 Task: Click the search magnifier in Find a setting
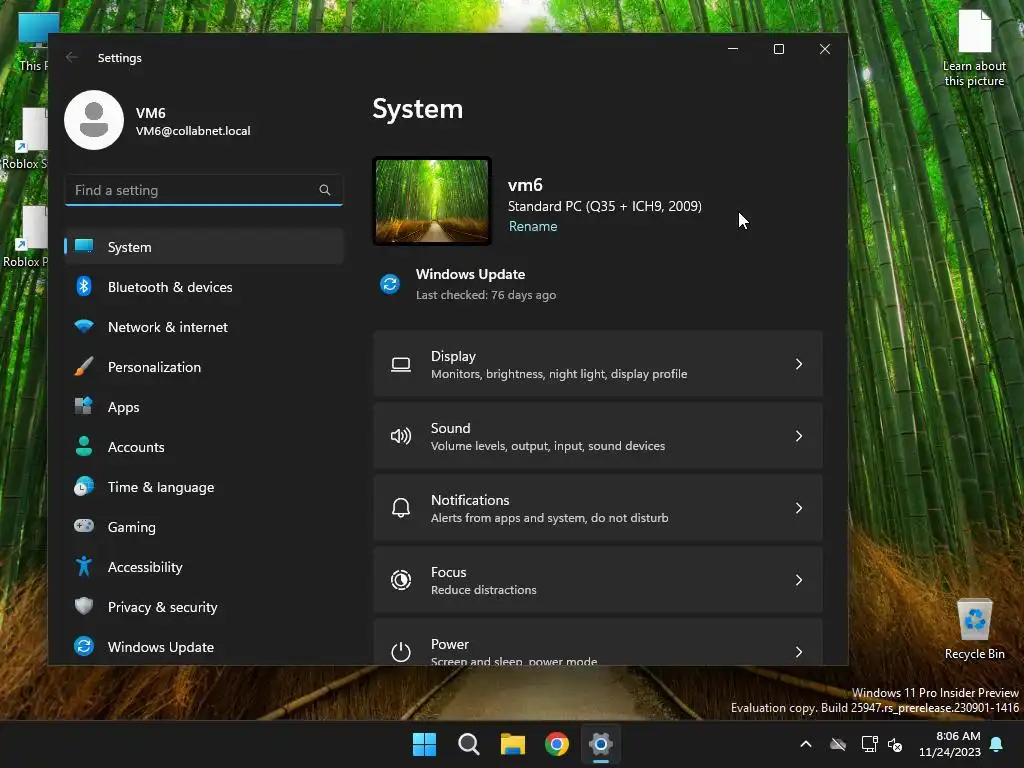[325, 190]
